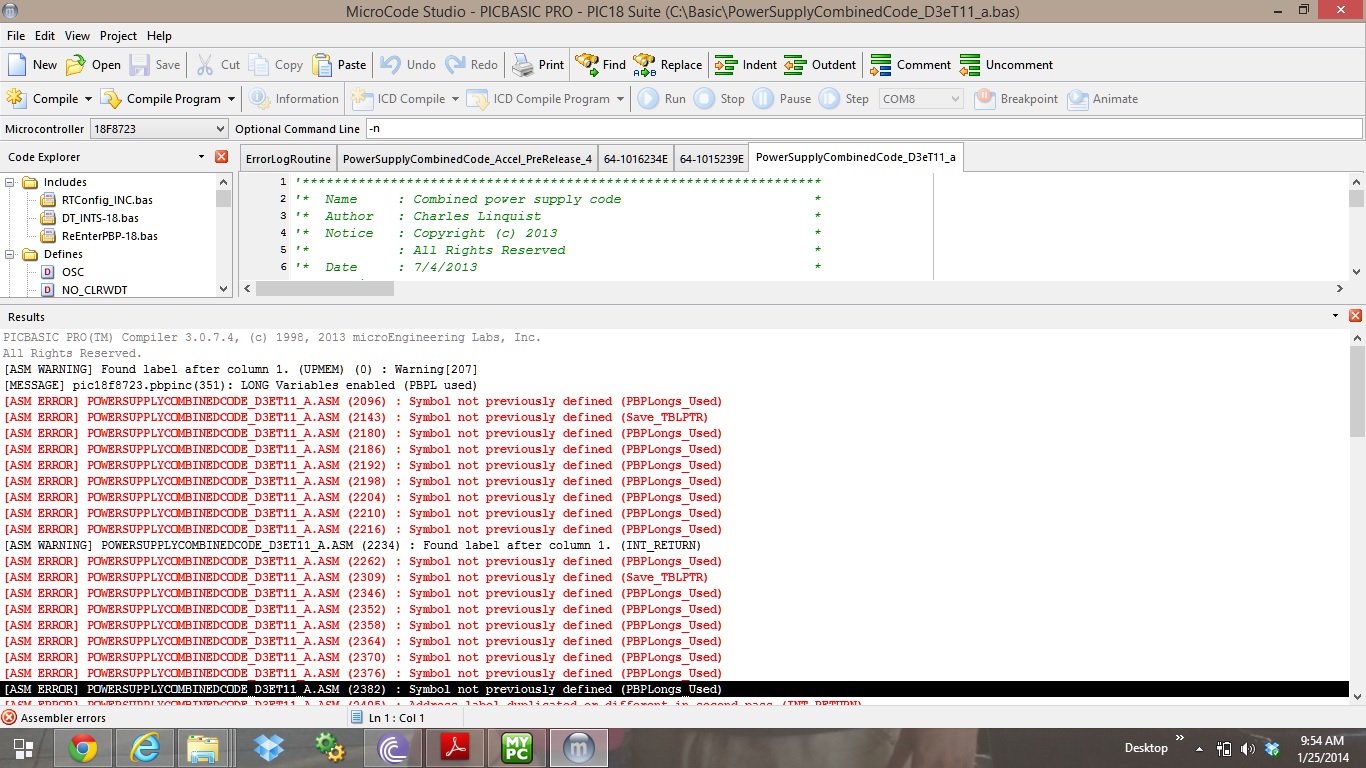The width and height of the screenshot is (1366, 768).
Task: Click the Find toolbar icon
Action: [587, 65]
